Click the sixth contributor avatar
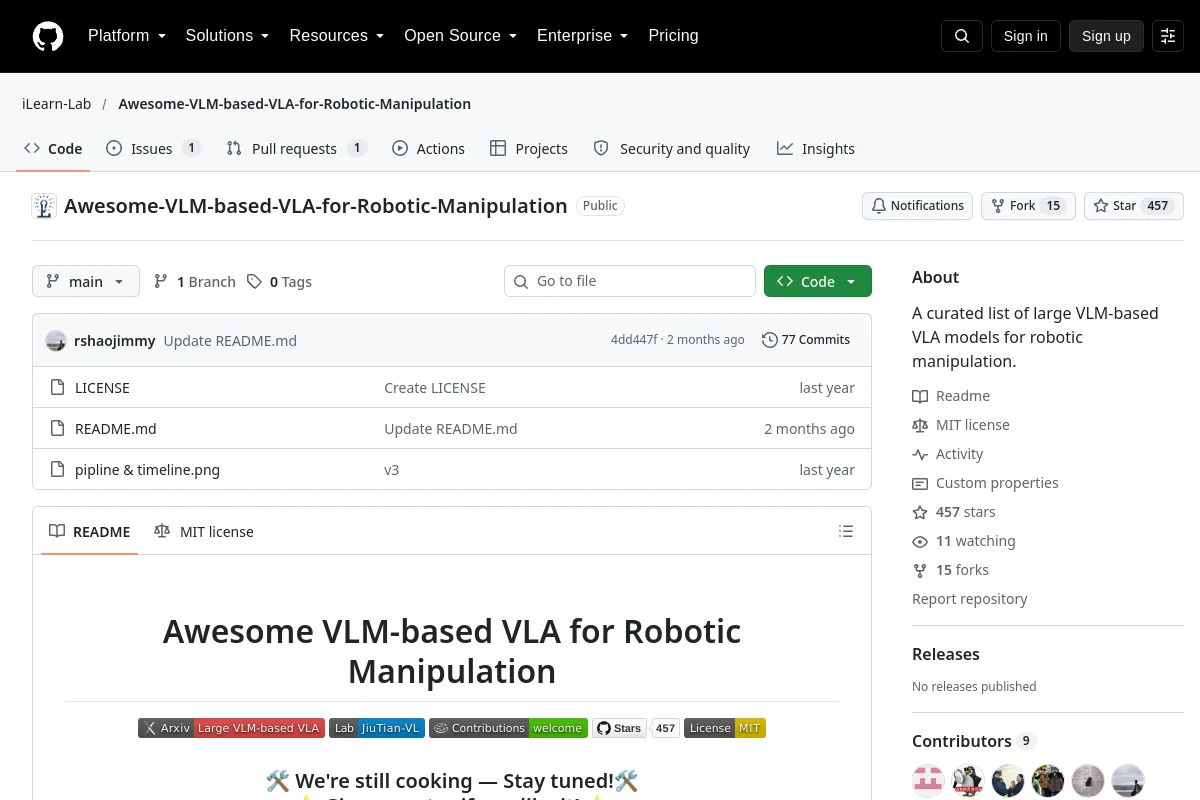The image size is (1200, 800). [x=1128, y=781]
